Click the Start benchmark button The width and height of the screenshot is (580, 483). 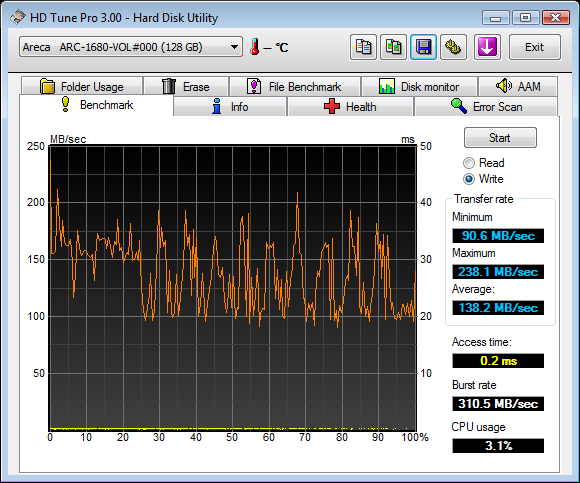(500, 138)
